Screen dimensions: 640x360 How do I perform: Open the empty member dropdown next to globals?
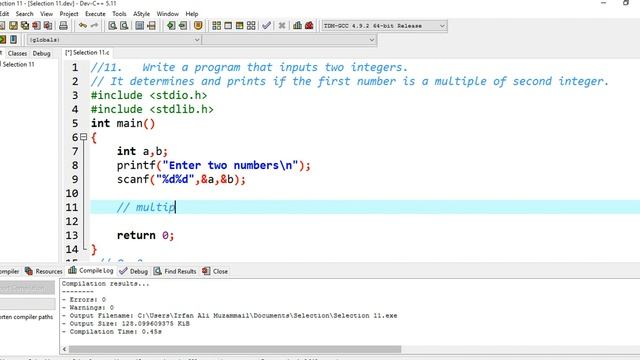tap(289, 40)
